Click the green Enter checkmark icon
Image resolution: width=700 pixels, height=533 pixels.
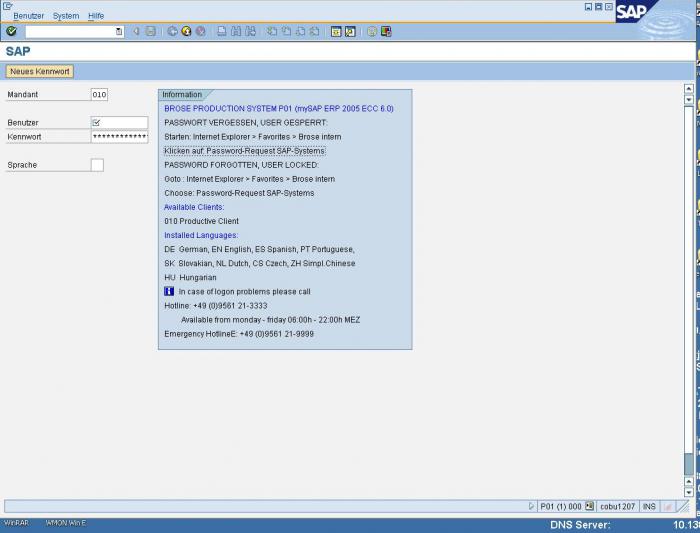[x=11, y=31]
